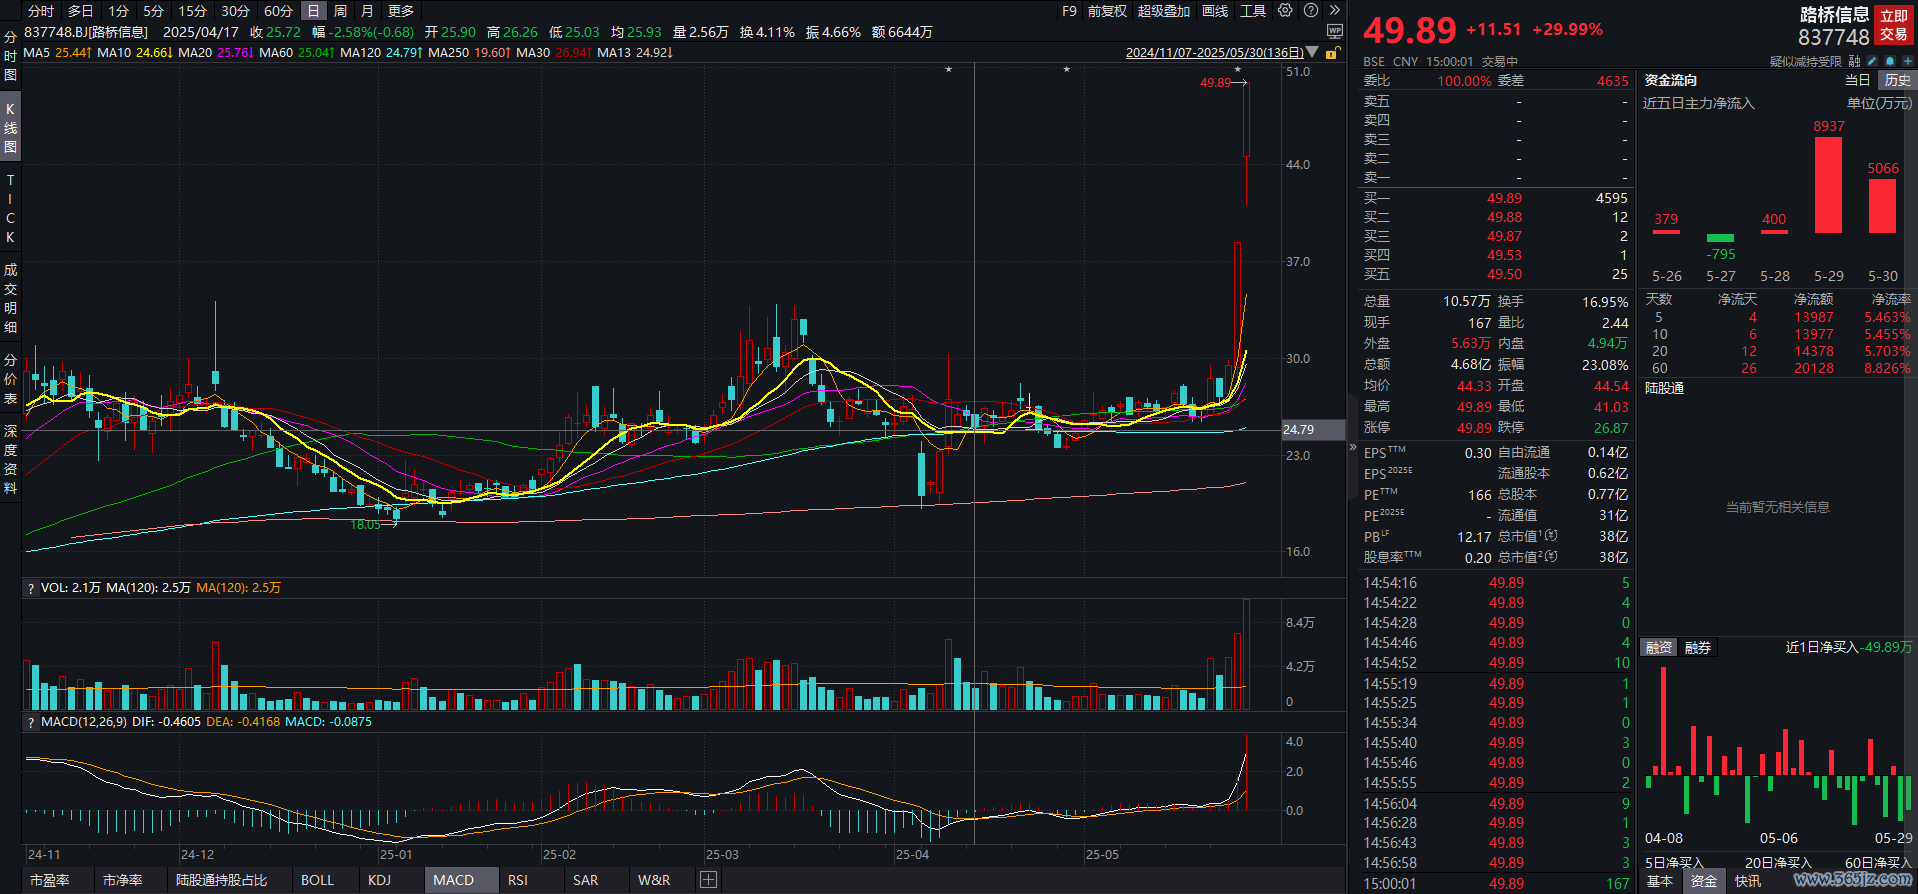The image size is (1918, 894).
Task: Select the KDJ indicator tab
Action: coord(379,880)
